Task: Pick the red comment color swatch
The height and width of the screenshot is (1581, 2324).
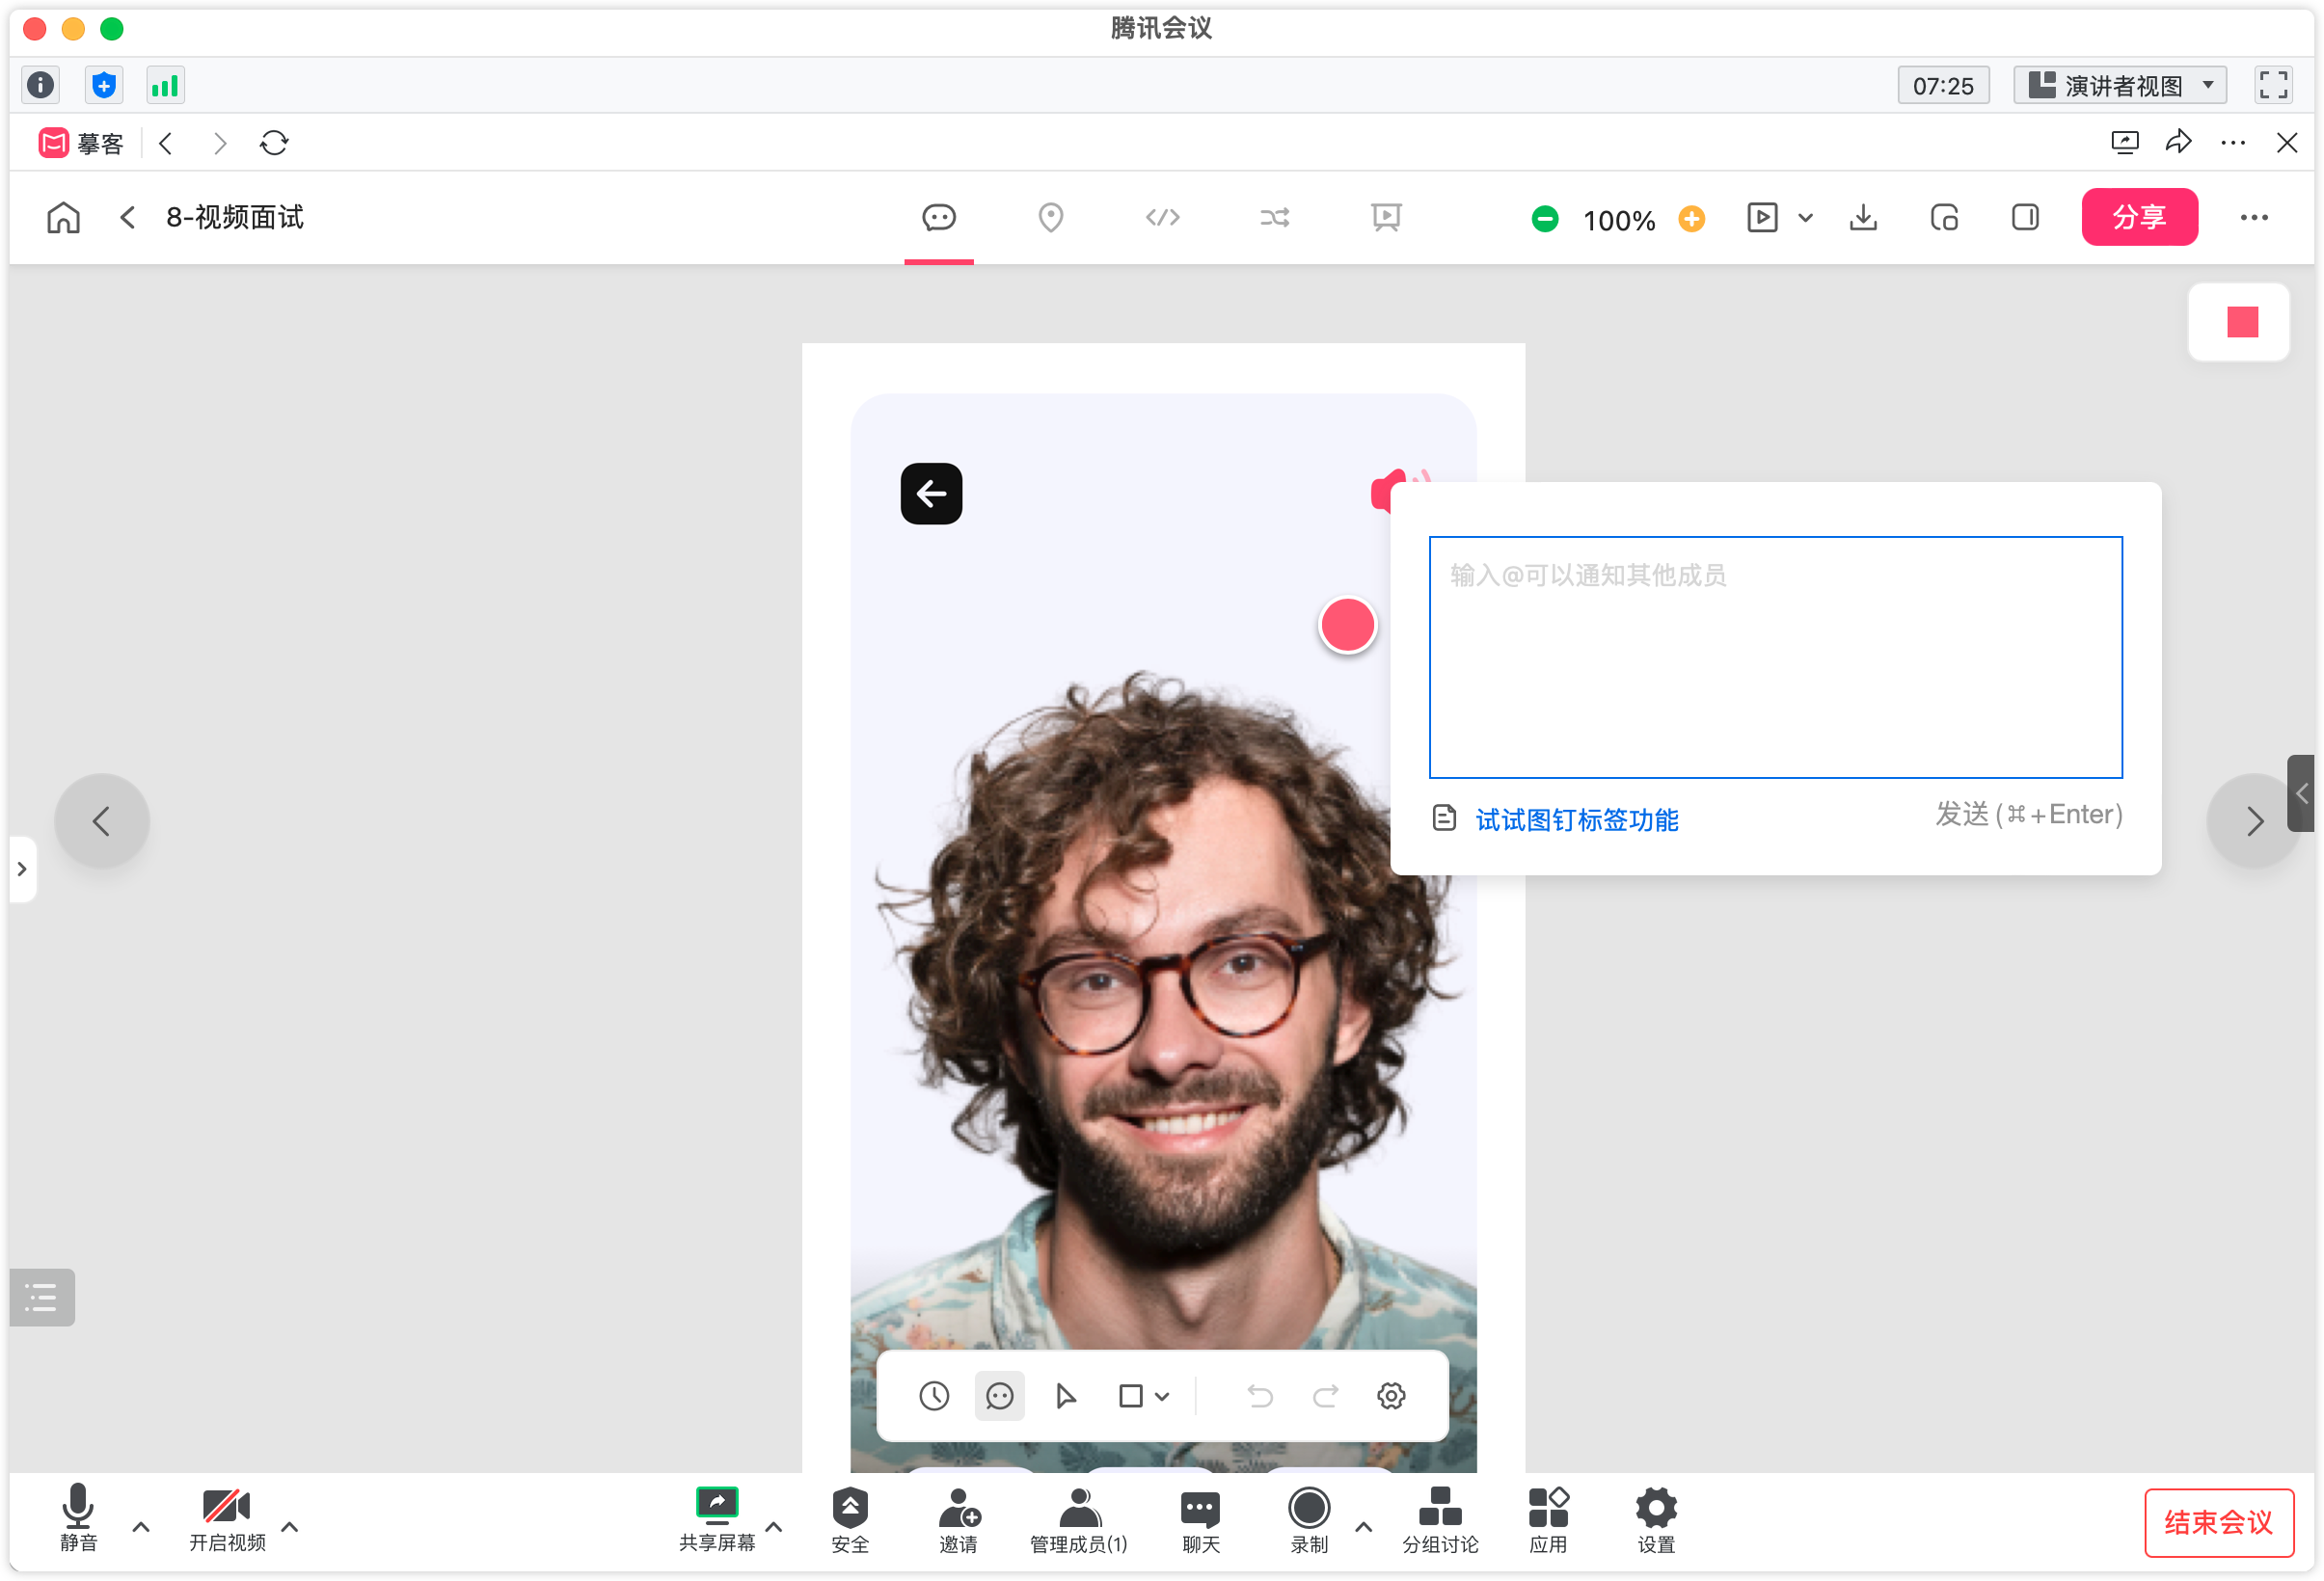Action: coord(2242,322)
